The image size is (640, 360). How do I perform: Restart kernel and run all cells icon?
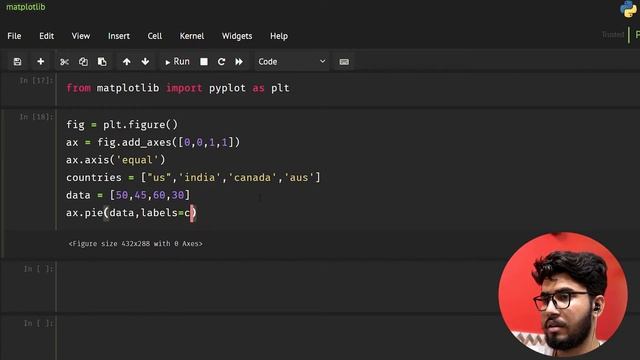[x=239, y=62]
